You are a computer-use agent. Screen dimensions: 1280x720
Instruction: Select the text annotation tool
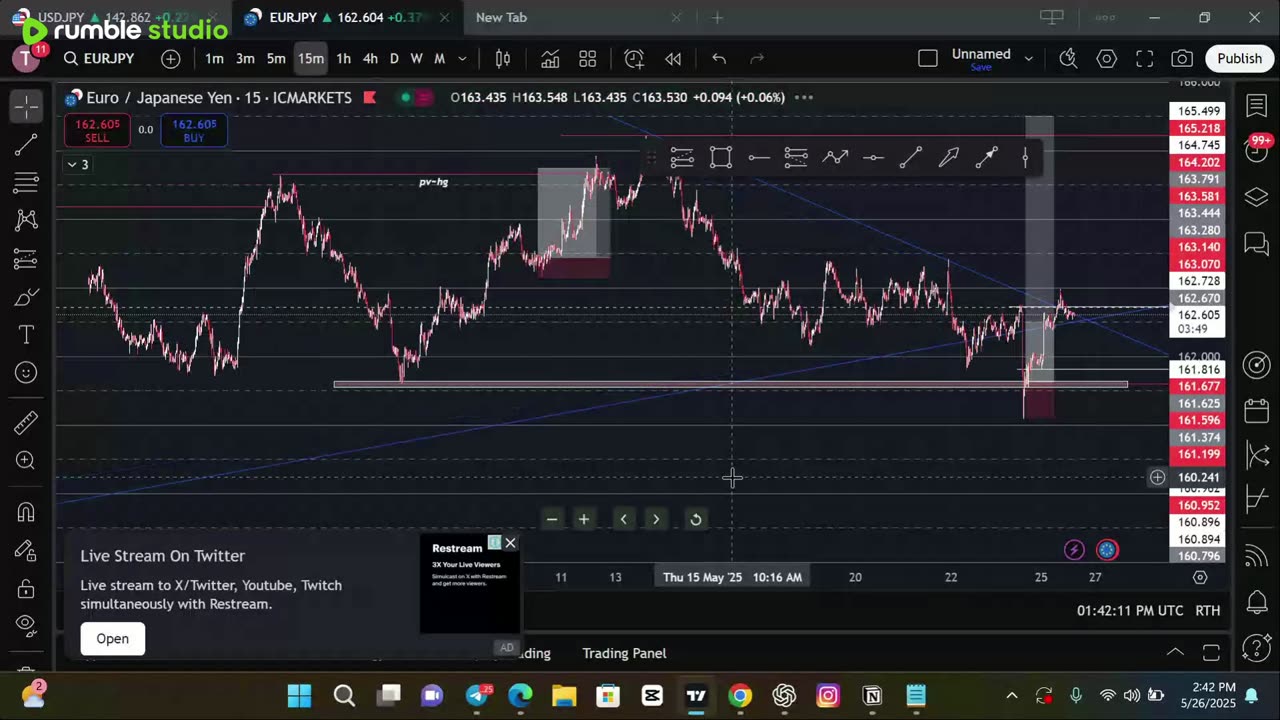click(x=27, y=335)
